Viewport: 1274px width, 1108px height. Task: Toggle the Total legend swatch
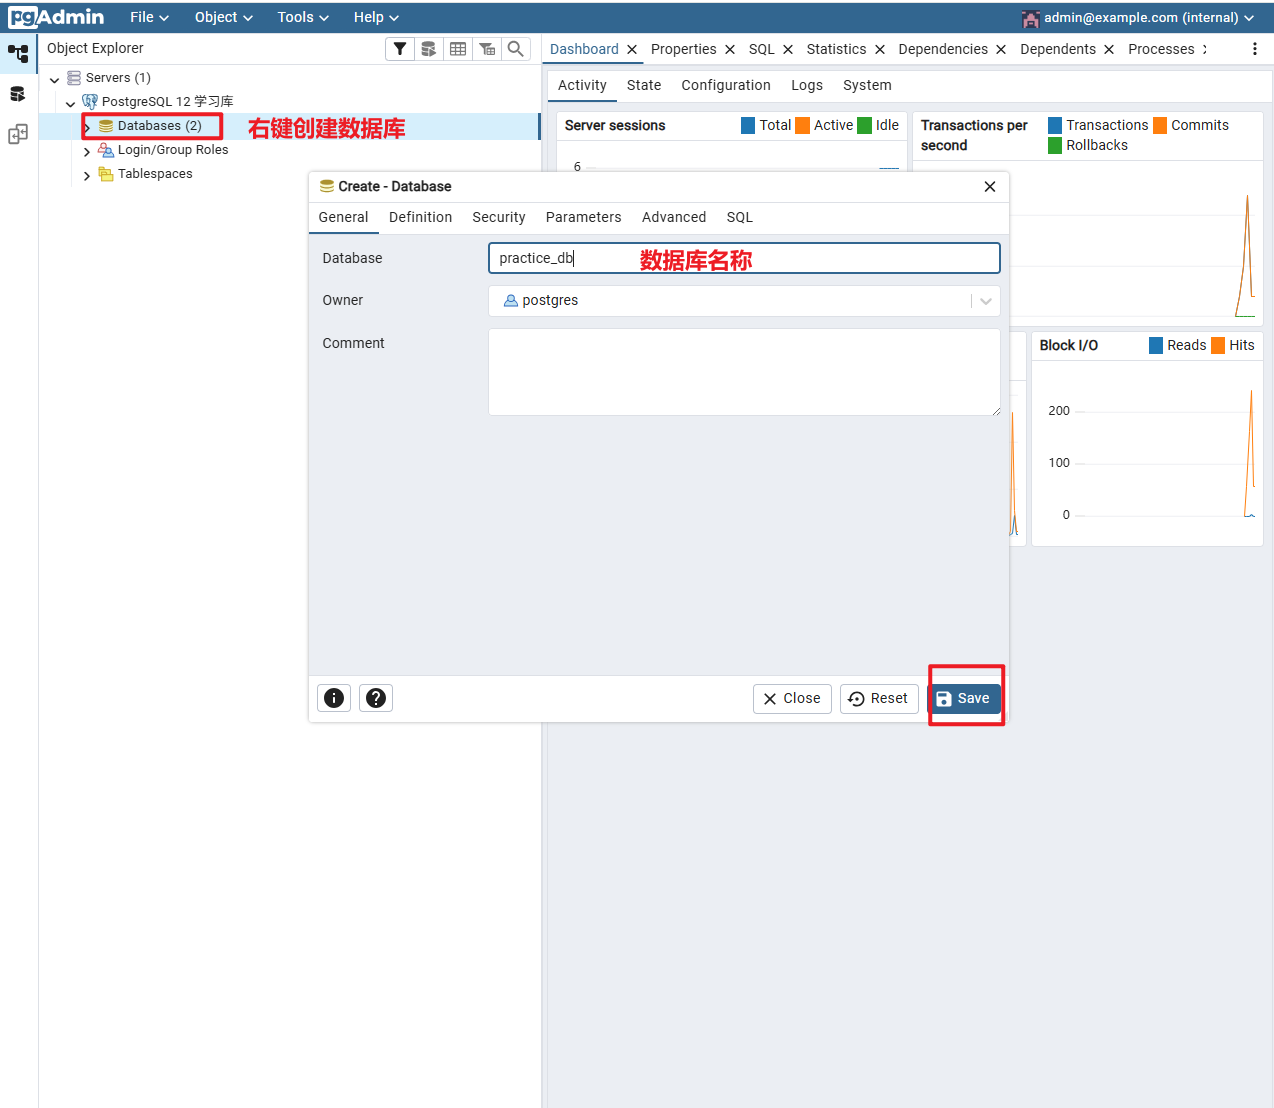(x=748, y=125)
